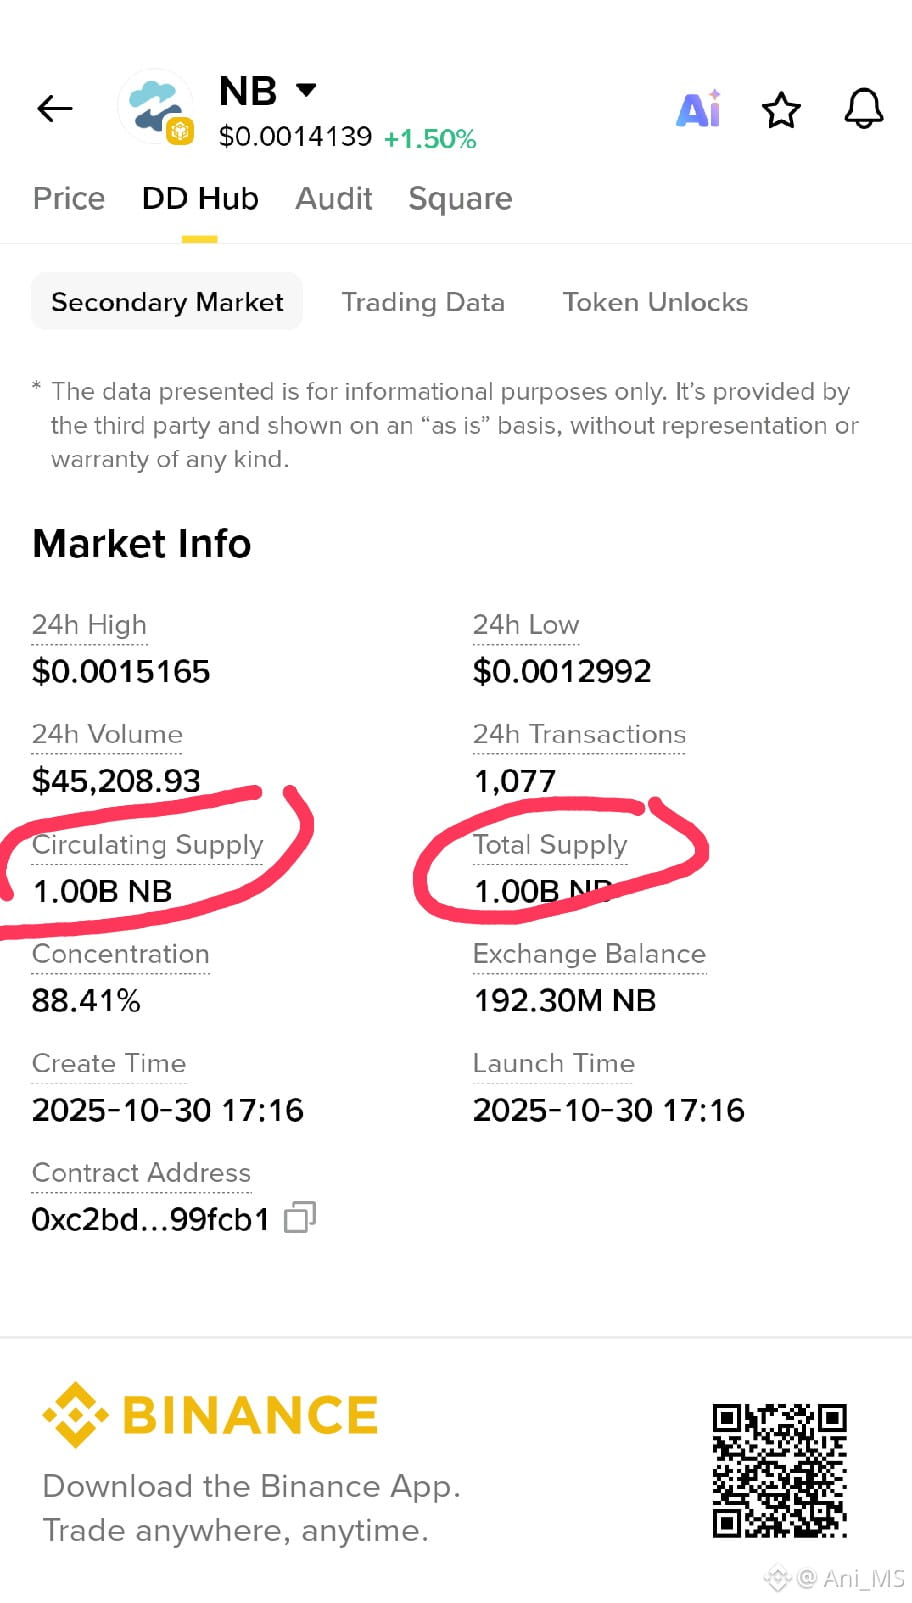912x1603 pixels.
Task: Expand the NB token dropdown arrow
Action: coord(306,90)
